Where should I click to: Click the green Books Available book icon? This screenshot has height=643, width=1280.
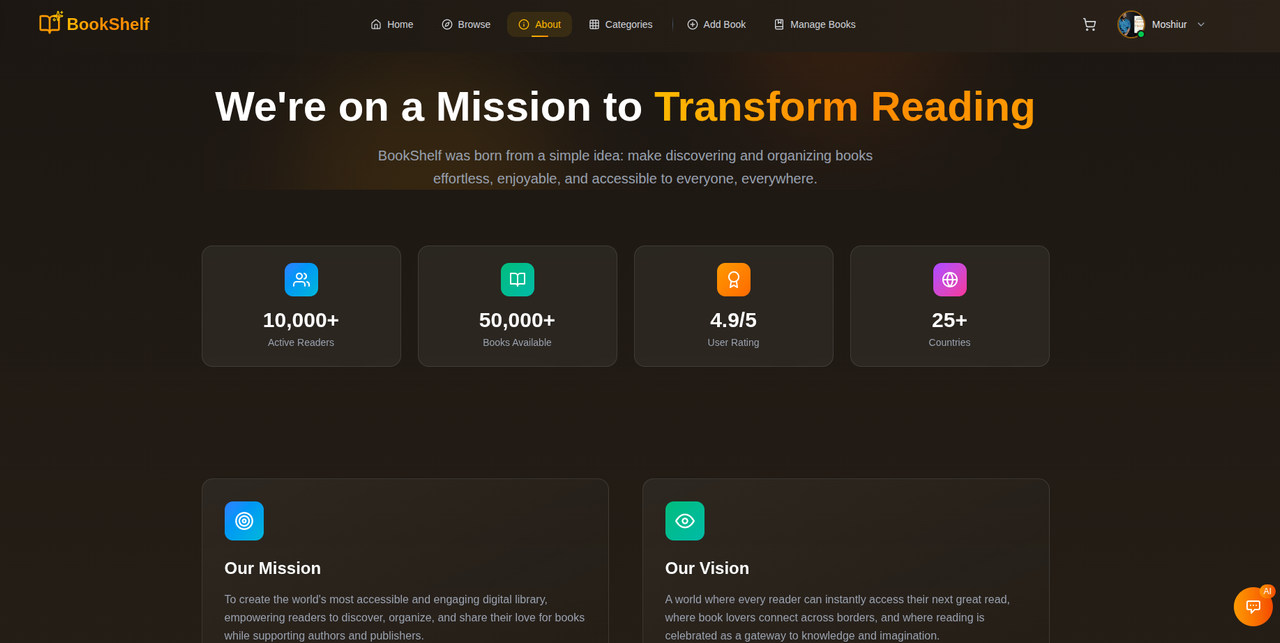point(517,280)
